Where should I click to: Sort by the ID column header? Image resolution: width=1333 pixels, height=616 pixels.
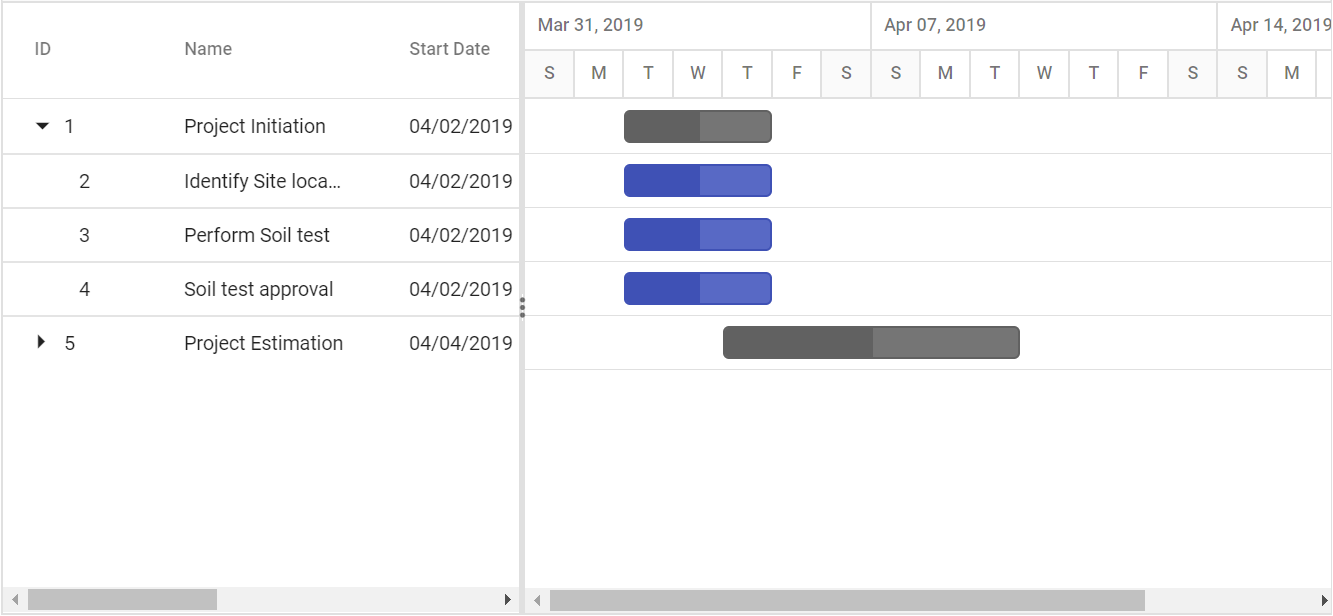(43, 49)
